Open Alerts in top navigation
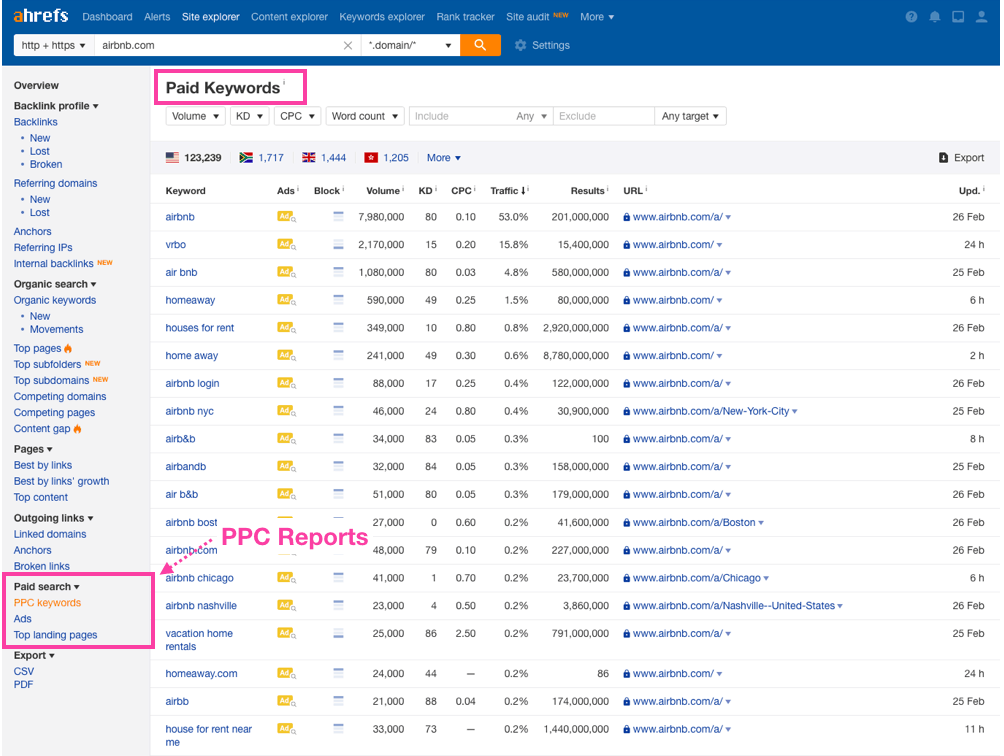The width and height of the screenshot is (1004, 756). tap(157, 17)
